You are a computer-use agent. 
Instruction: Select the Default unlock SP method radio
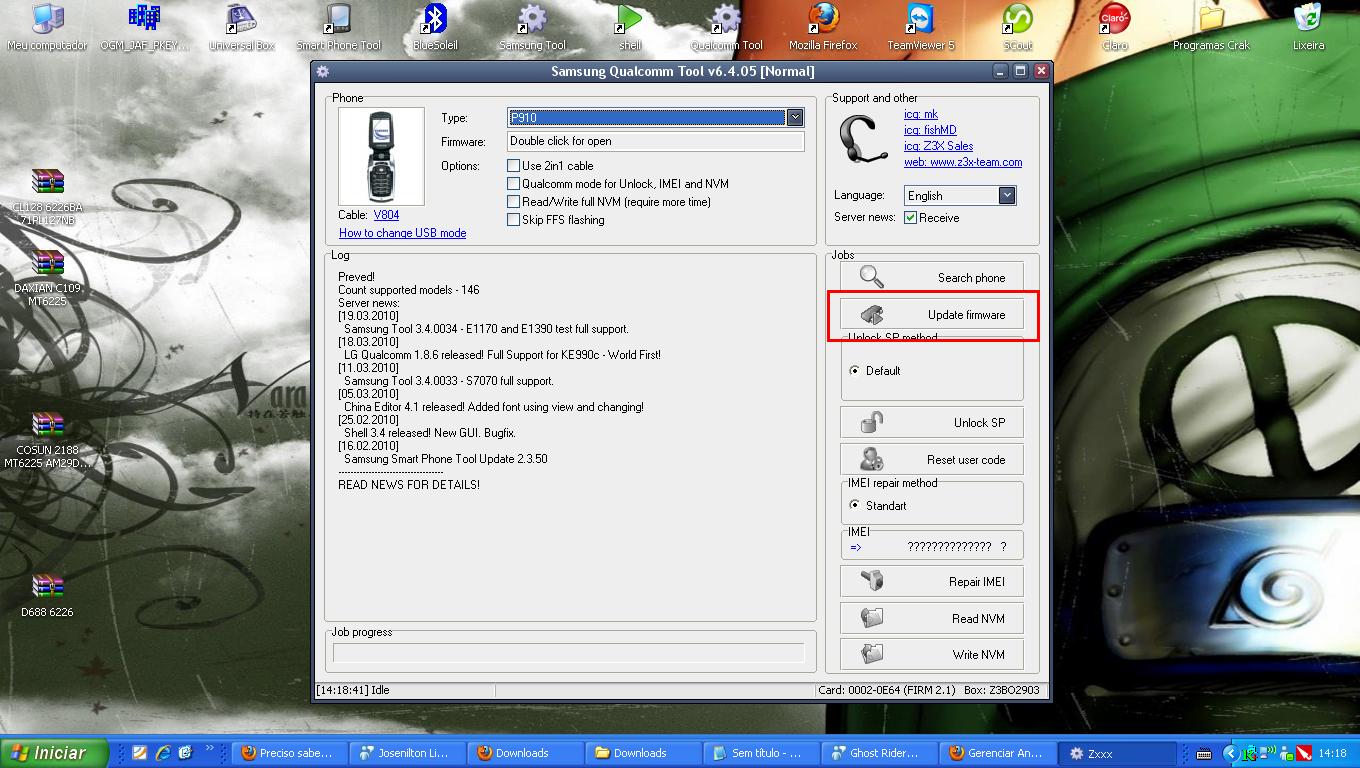[x=854, y=371]
